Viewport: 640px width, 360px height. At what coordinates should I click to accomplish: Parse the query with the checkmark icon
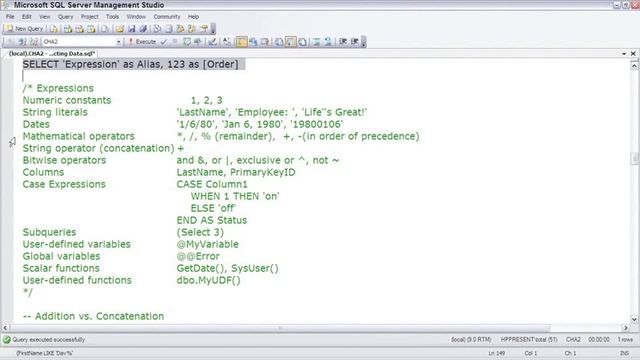(164, 42)
